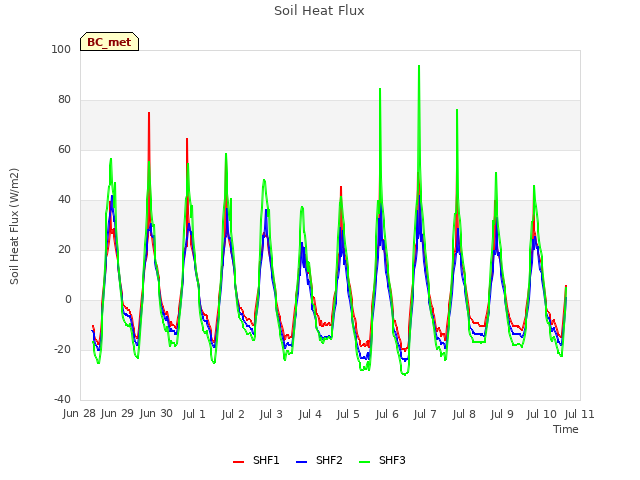Click the 100 y-axis tick label
Screen dimensions: 640x480
[x=61, y=50]
